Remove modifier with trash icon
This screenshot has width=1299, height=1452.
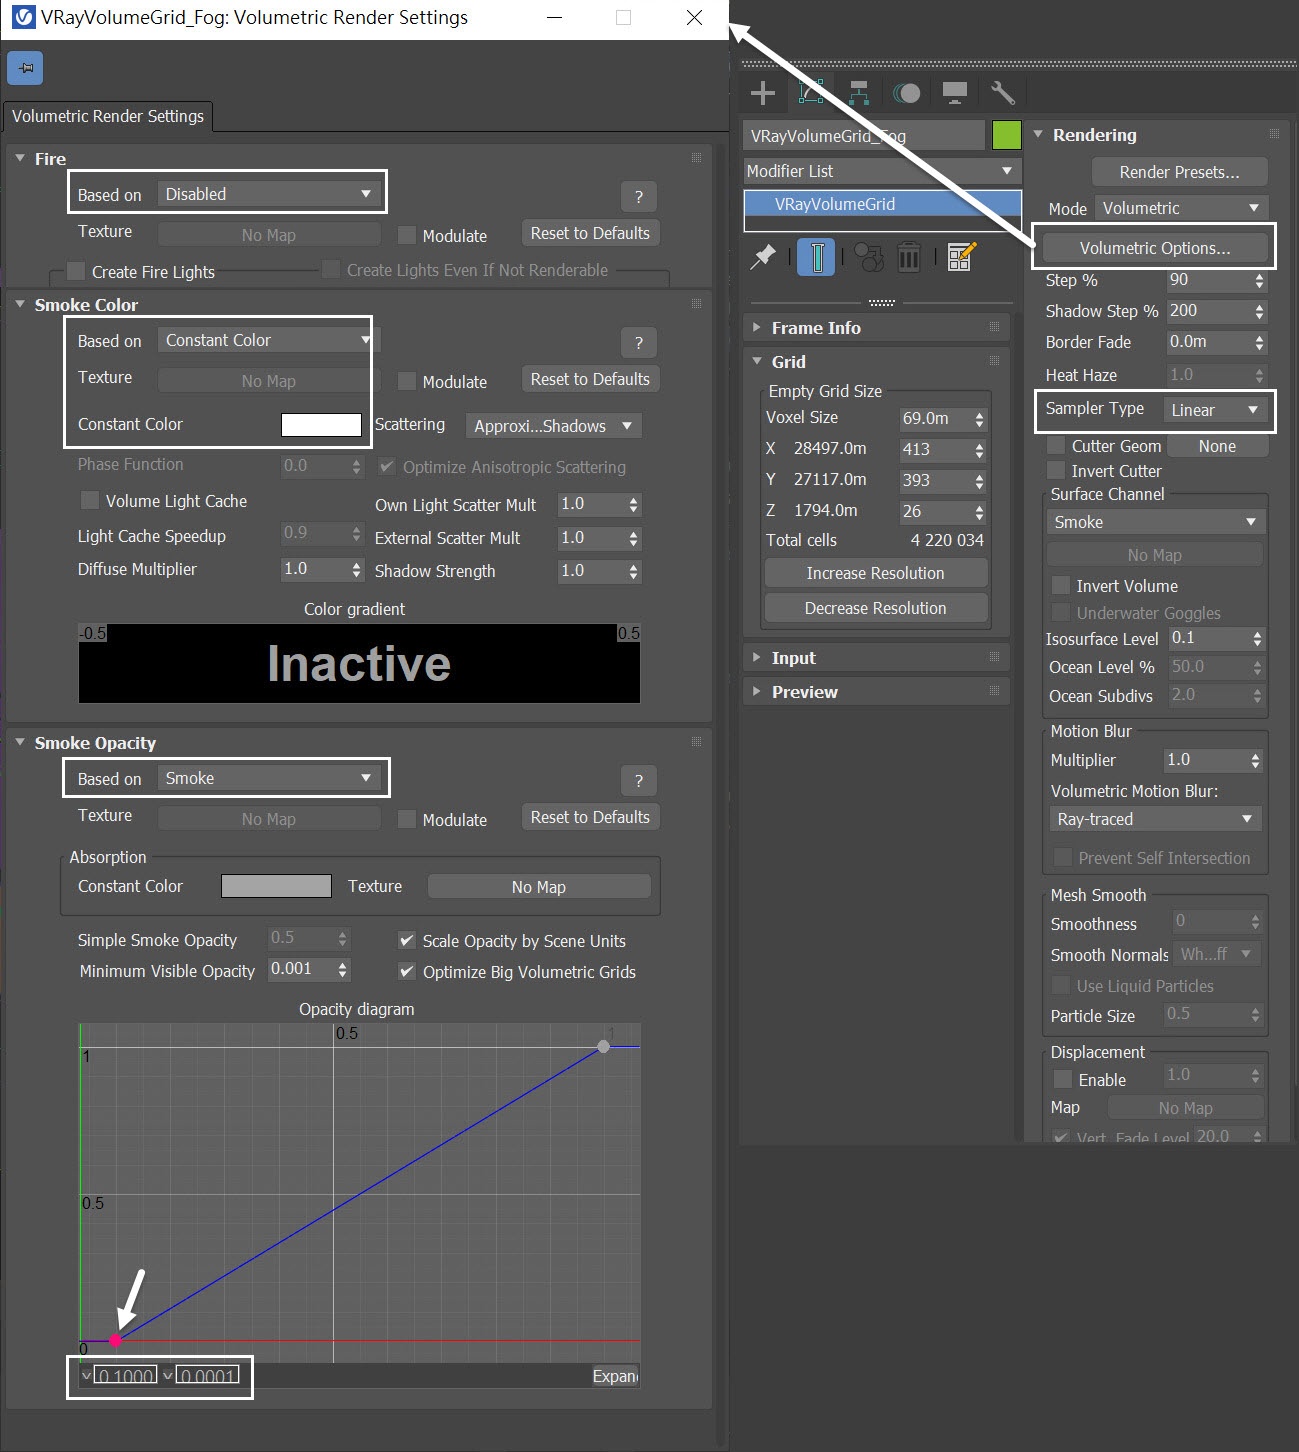(x=909, y=257)
